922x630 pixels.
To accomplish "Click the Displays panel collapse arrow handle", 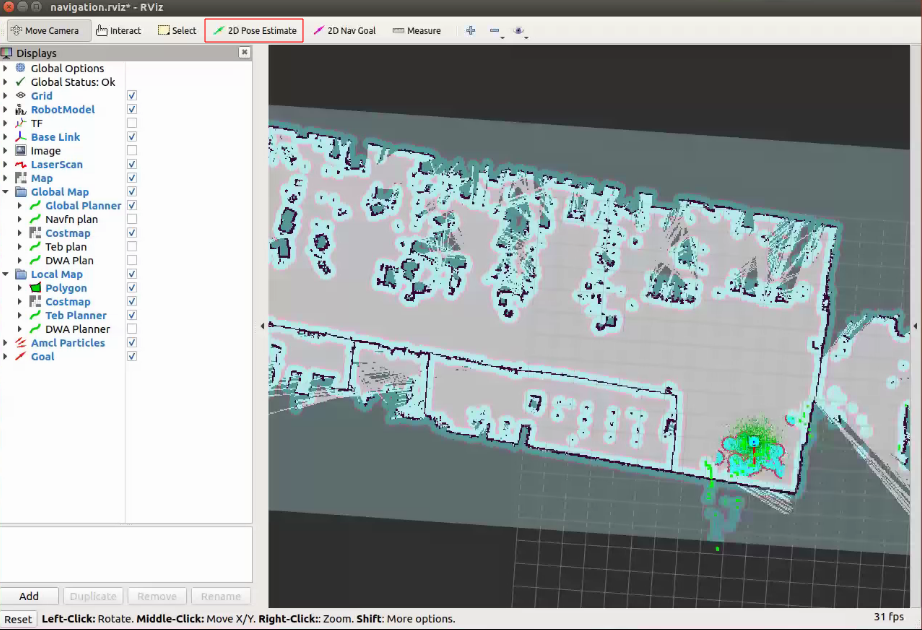I will 262,326.
